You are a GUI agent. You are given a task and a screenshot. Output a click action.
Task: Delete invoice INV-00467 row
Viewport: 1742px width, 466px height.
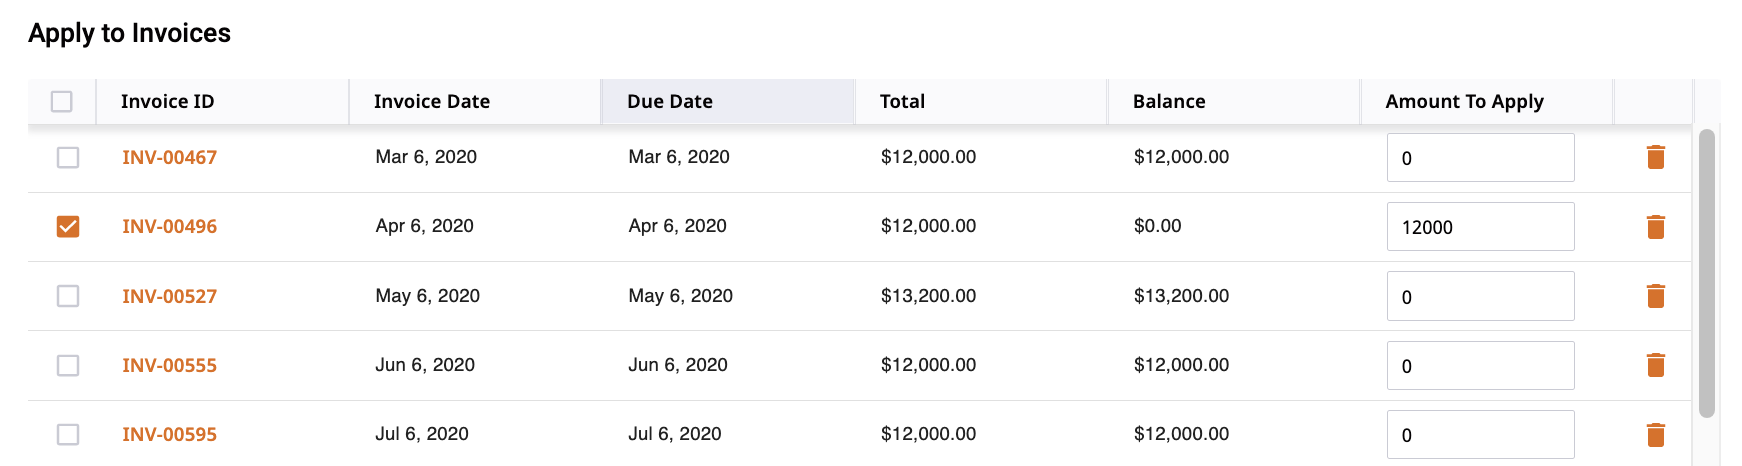[1655, 157]
